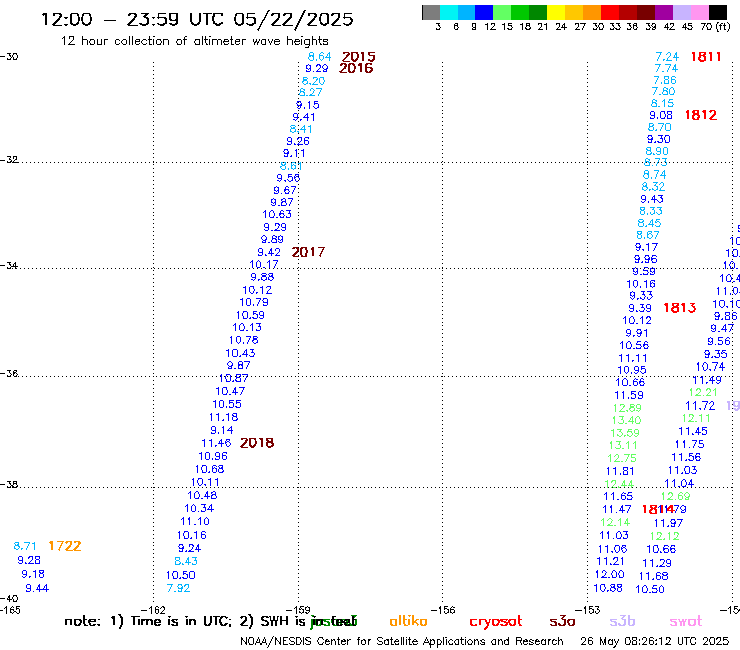This screenshot has width=740, height=650.
Task: Select the 's3a' satellite legend label
Action: [x=562, y=622]
